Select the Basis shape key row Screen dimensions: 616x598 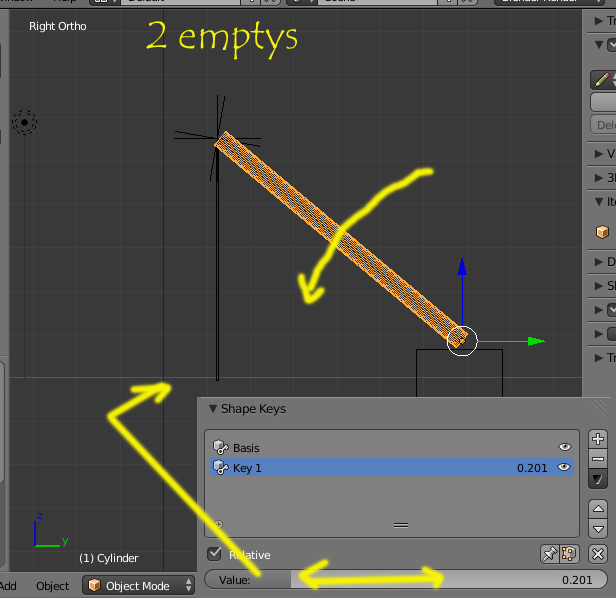(392, 447)
